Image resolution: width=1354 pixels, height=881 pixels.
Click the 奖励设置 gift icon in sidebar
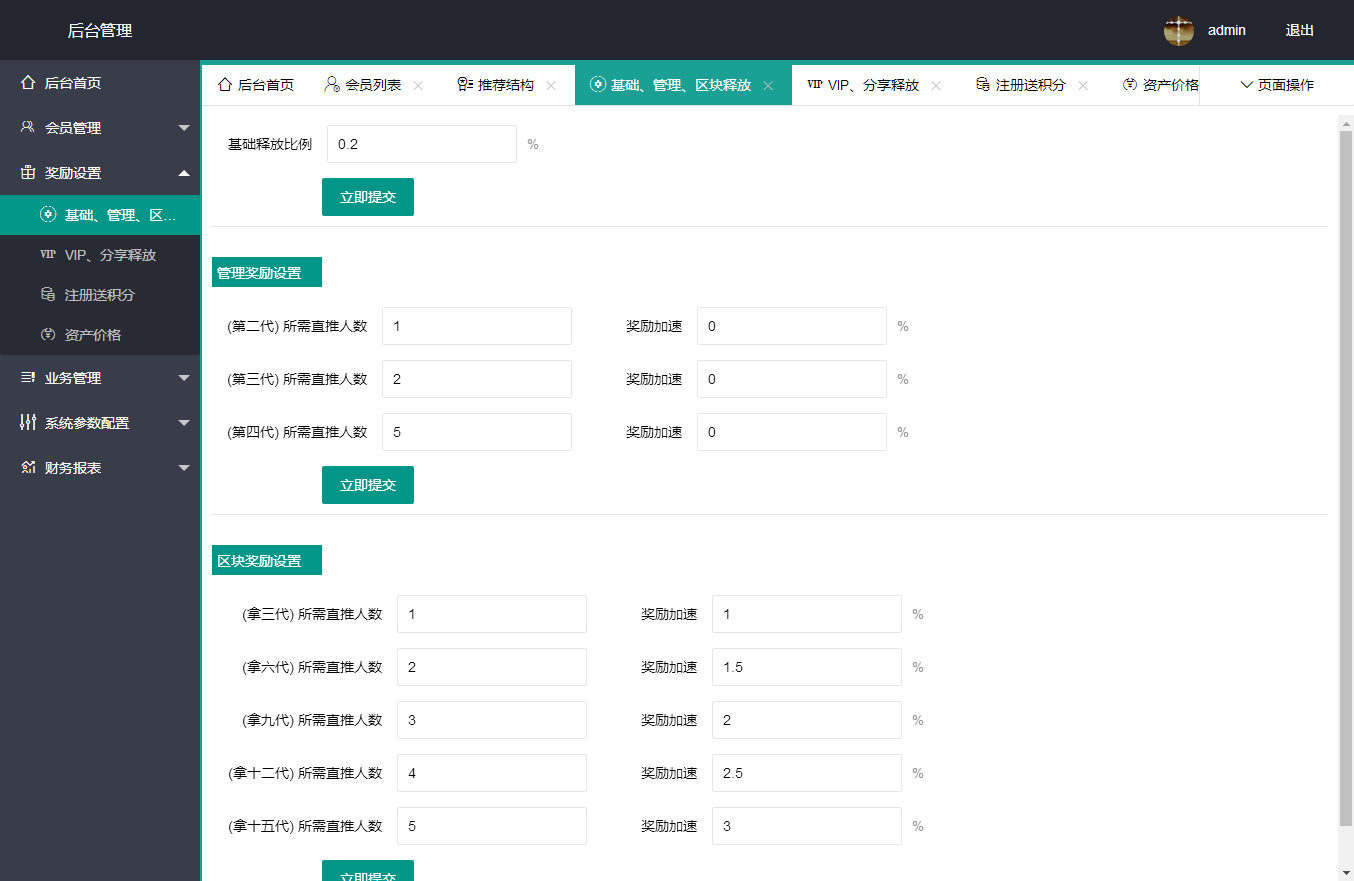(x=28, y=173)
